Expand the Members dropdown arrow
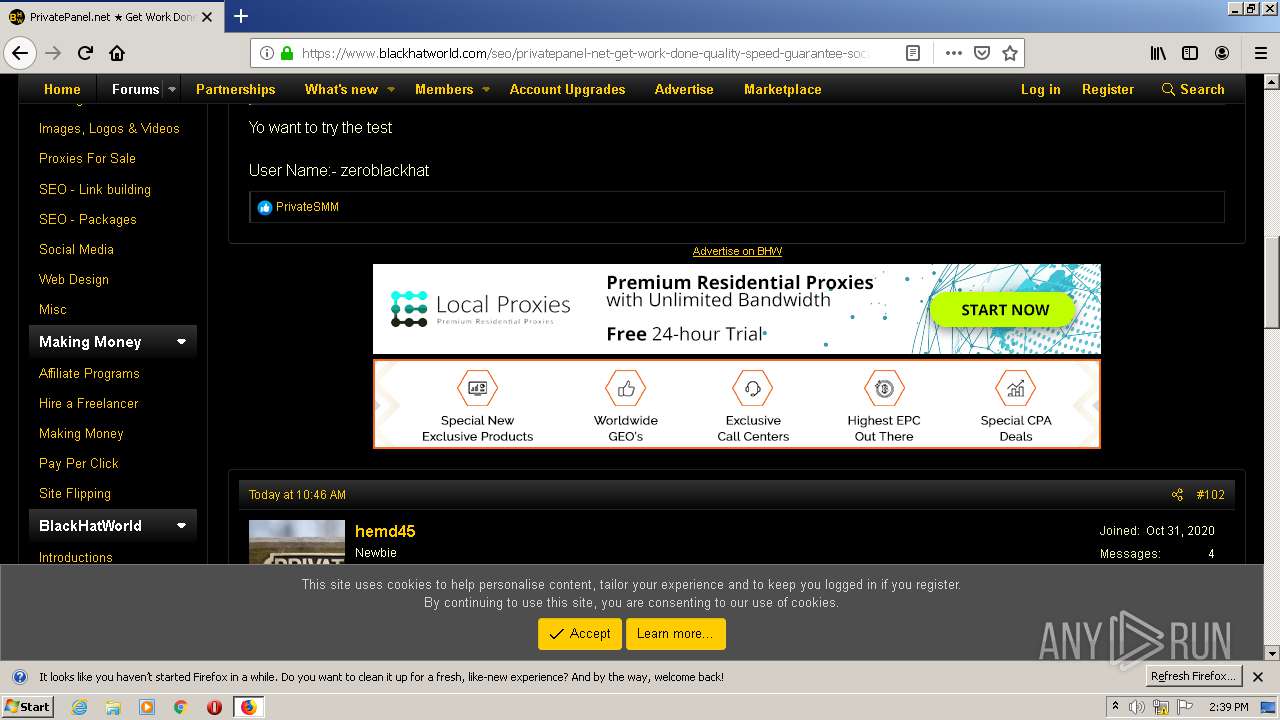 click(x=486, y=89)
